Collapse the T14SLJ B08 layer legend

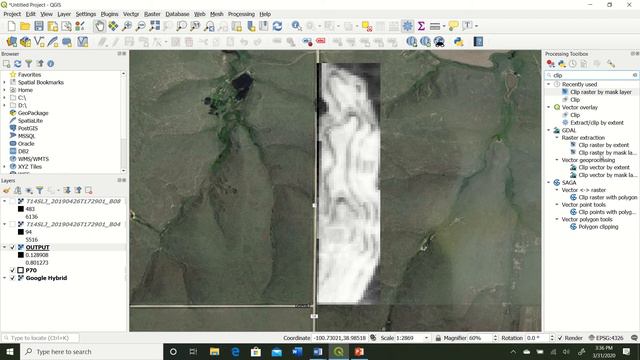coord(4,201)
